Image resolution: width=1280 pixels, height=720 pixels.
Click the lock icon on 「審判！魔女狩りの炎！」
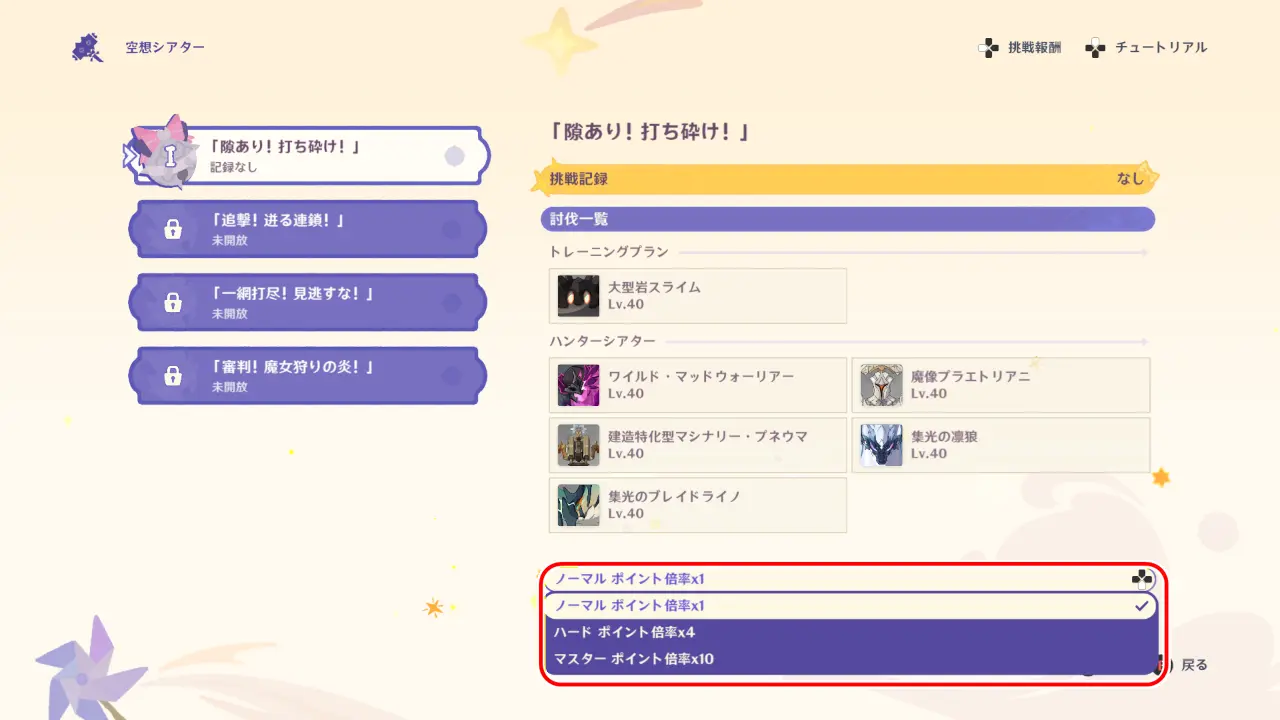[x=173, y=376]
